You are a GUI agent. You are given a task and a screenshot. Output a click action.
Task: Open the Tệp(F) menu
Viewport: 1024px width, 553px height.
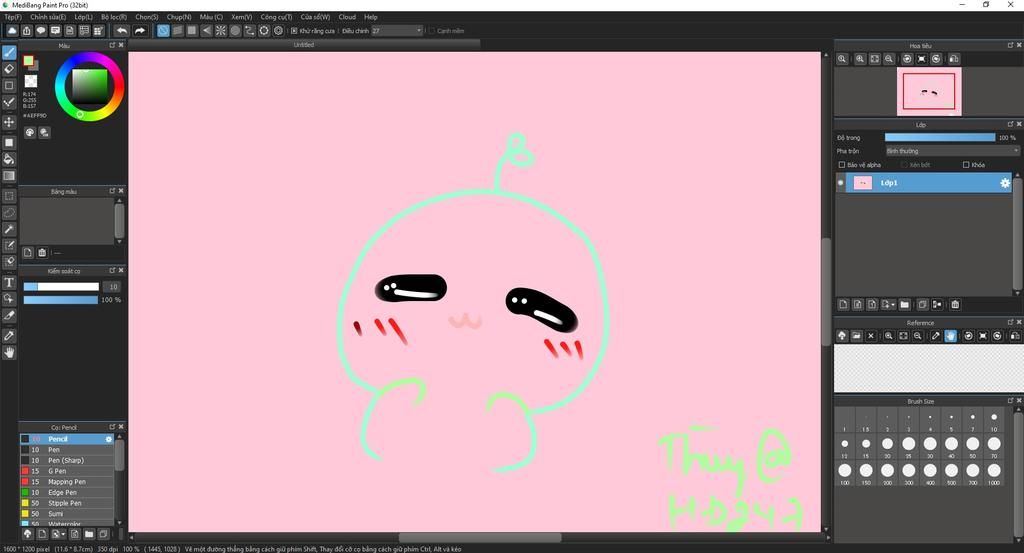click(12, 17)
